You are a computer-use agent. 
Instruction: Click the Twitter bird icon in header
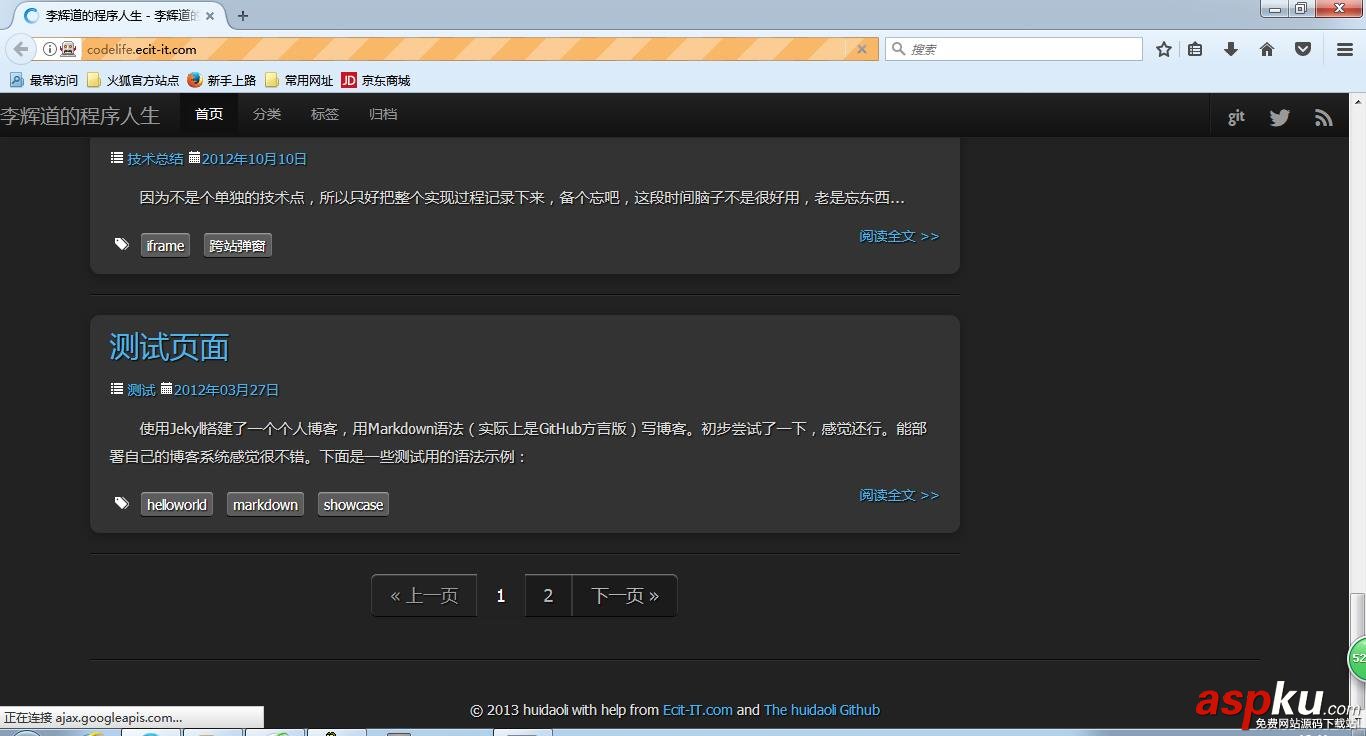coord(1279,117)
